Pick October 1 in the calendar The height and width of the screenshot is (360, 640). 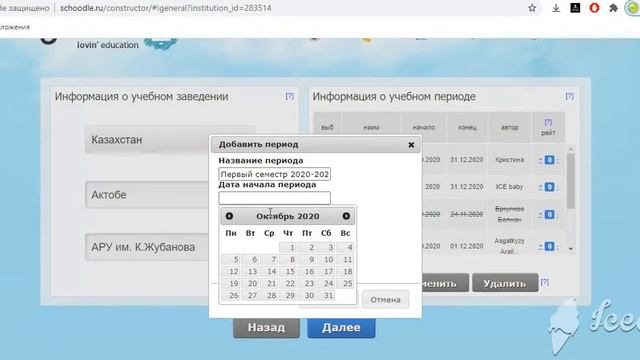288,247
